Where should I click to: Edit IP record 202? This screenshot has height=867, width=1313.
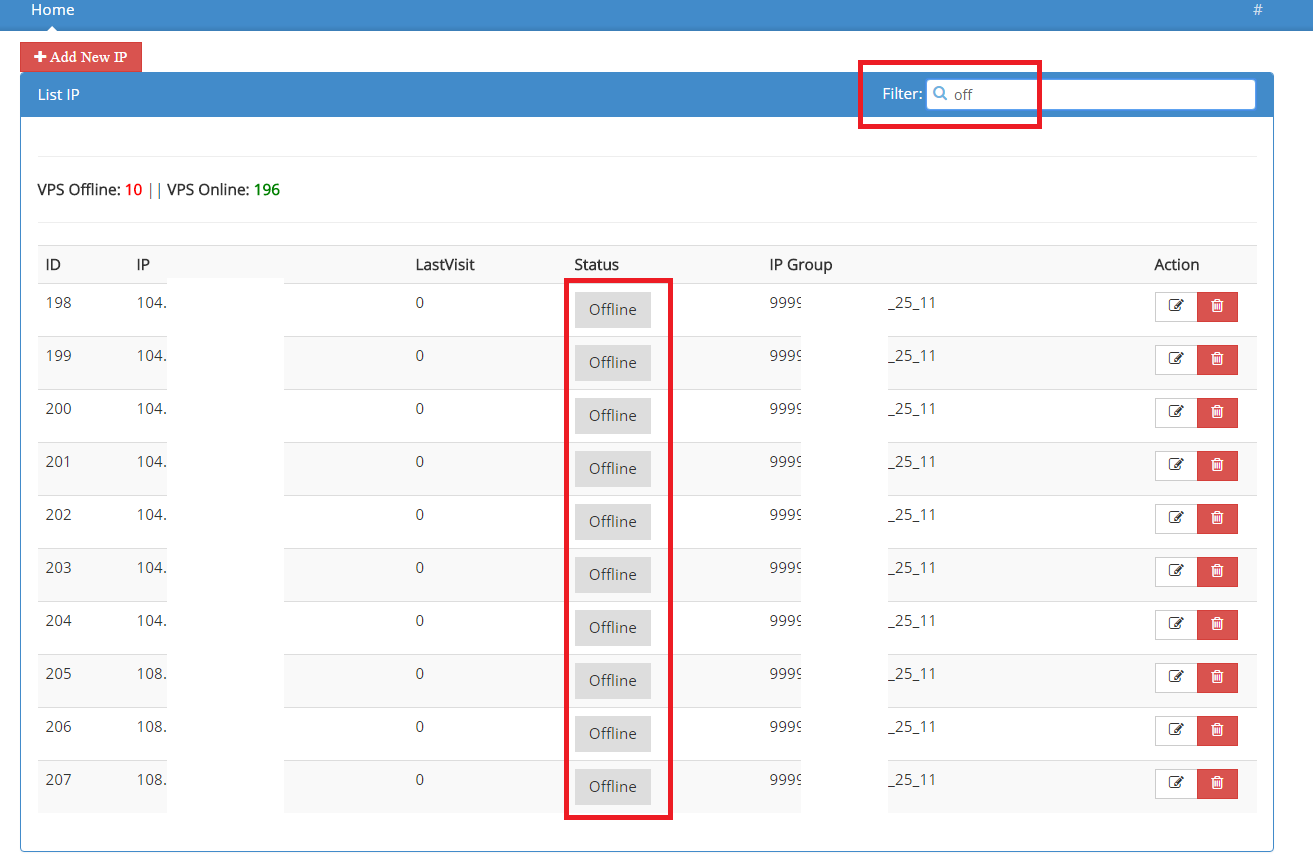pos(1176,519)
